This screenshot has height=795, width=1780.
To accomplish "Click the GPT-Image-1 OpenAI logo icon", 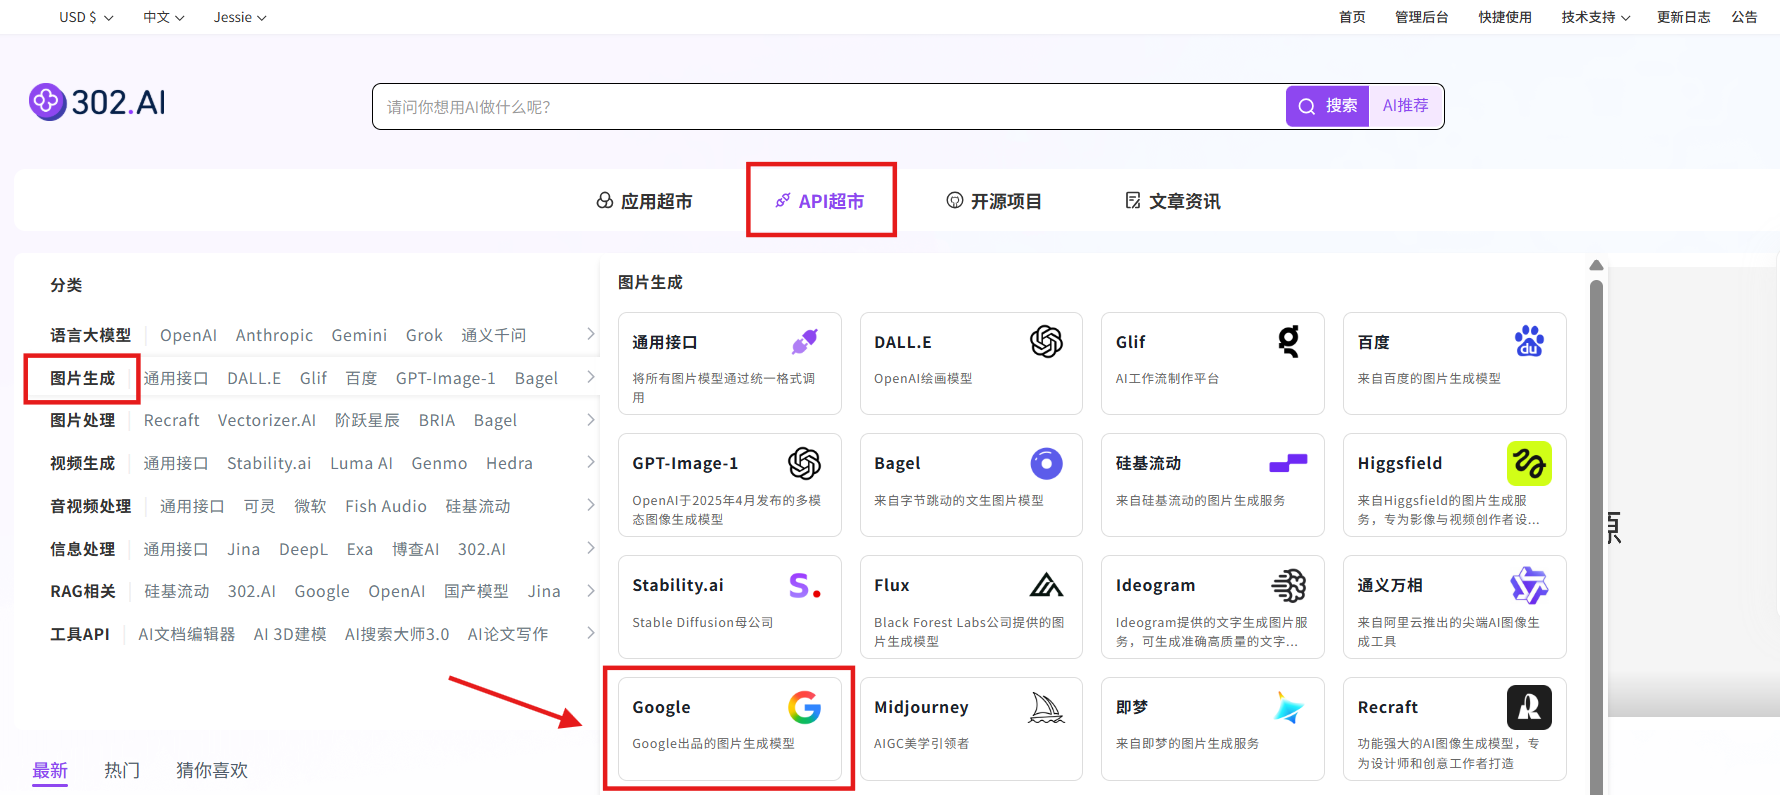I will click(x=804, y=463).
